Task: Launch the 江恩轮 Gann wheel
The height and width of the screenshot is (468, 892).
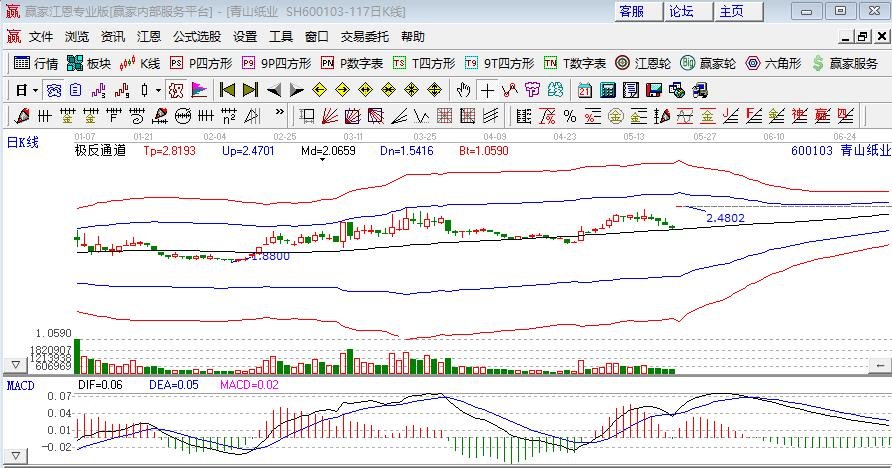Action: (x=643, y=63)
